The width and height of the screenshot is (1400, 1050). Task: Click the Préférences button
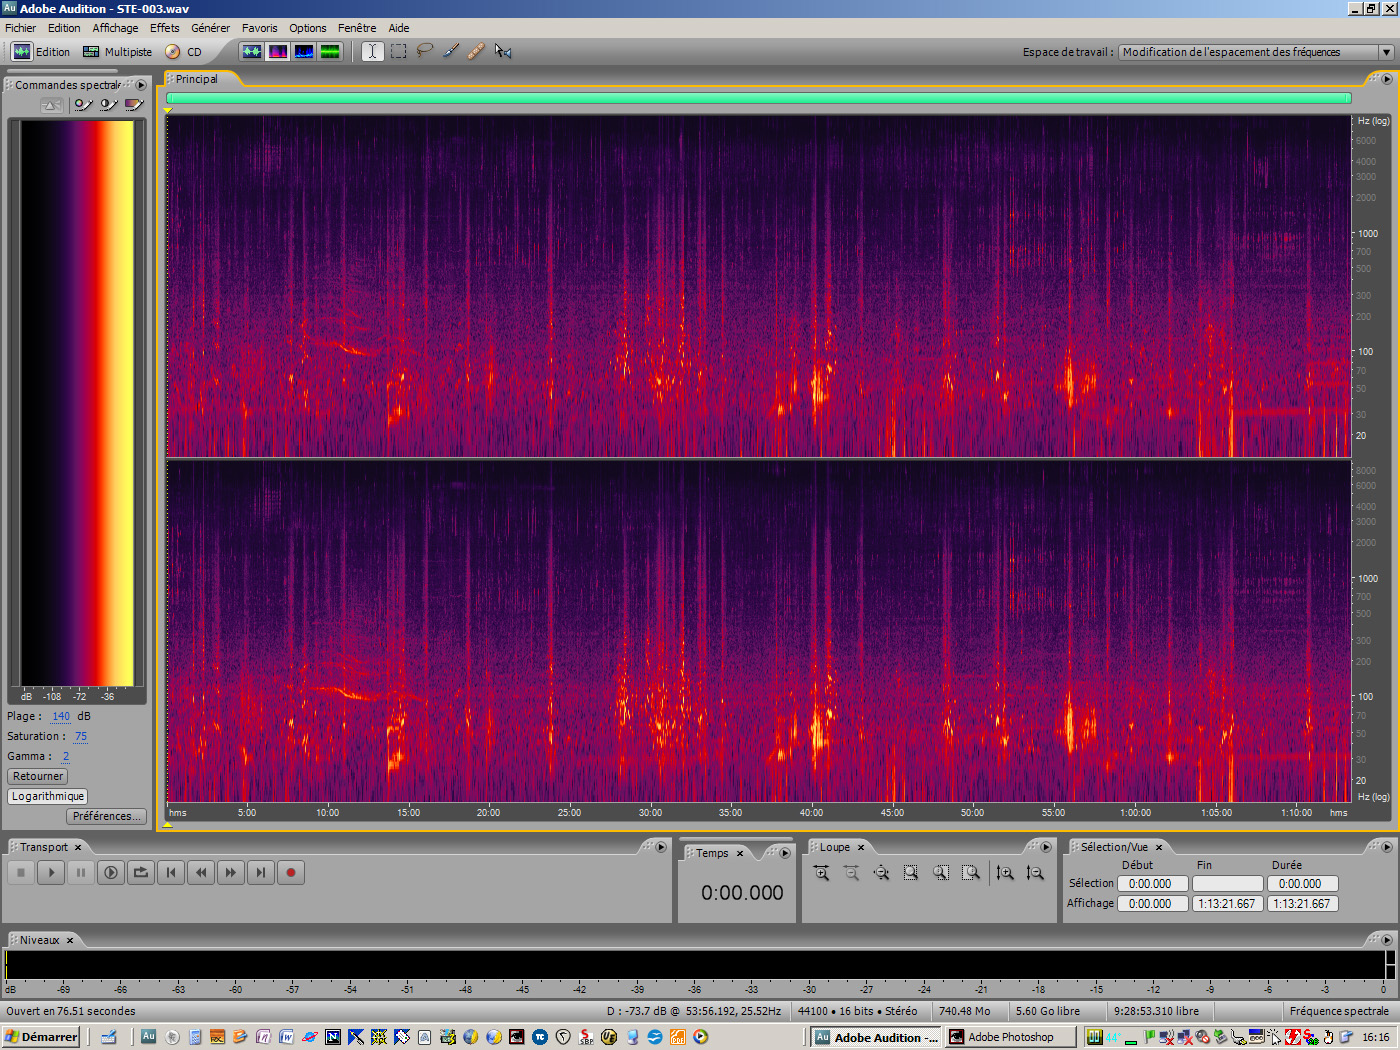coord(106,816)
